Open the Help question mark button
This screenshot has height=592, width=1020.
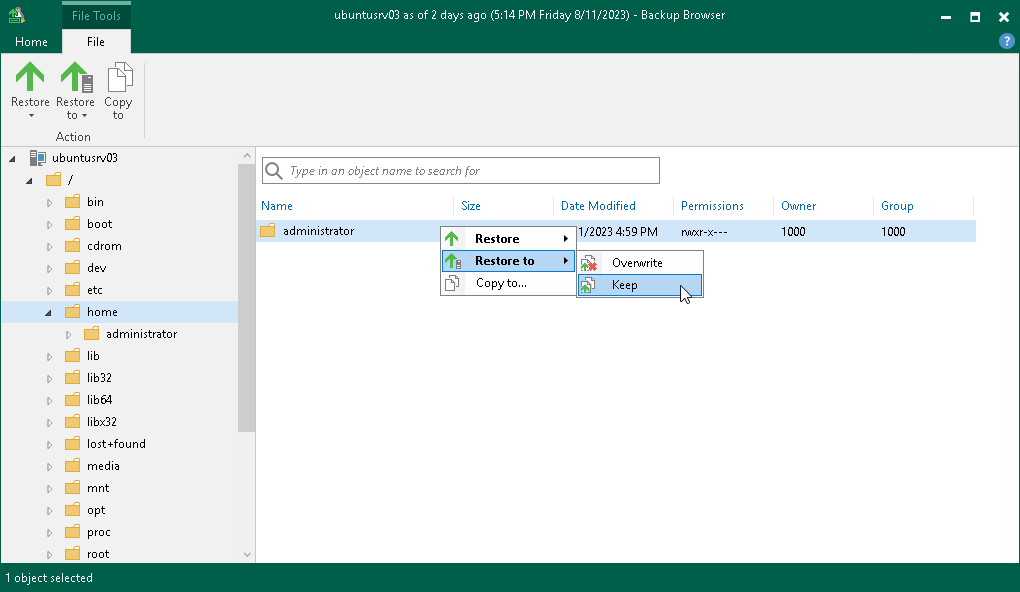[1005, 41]
